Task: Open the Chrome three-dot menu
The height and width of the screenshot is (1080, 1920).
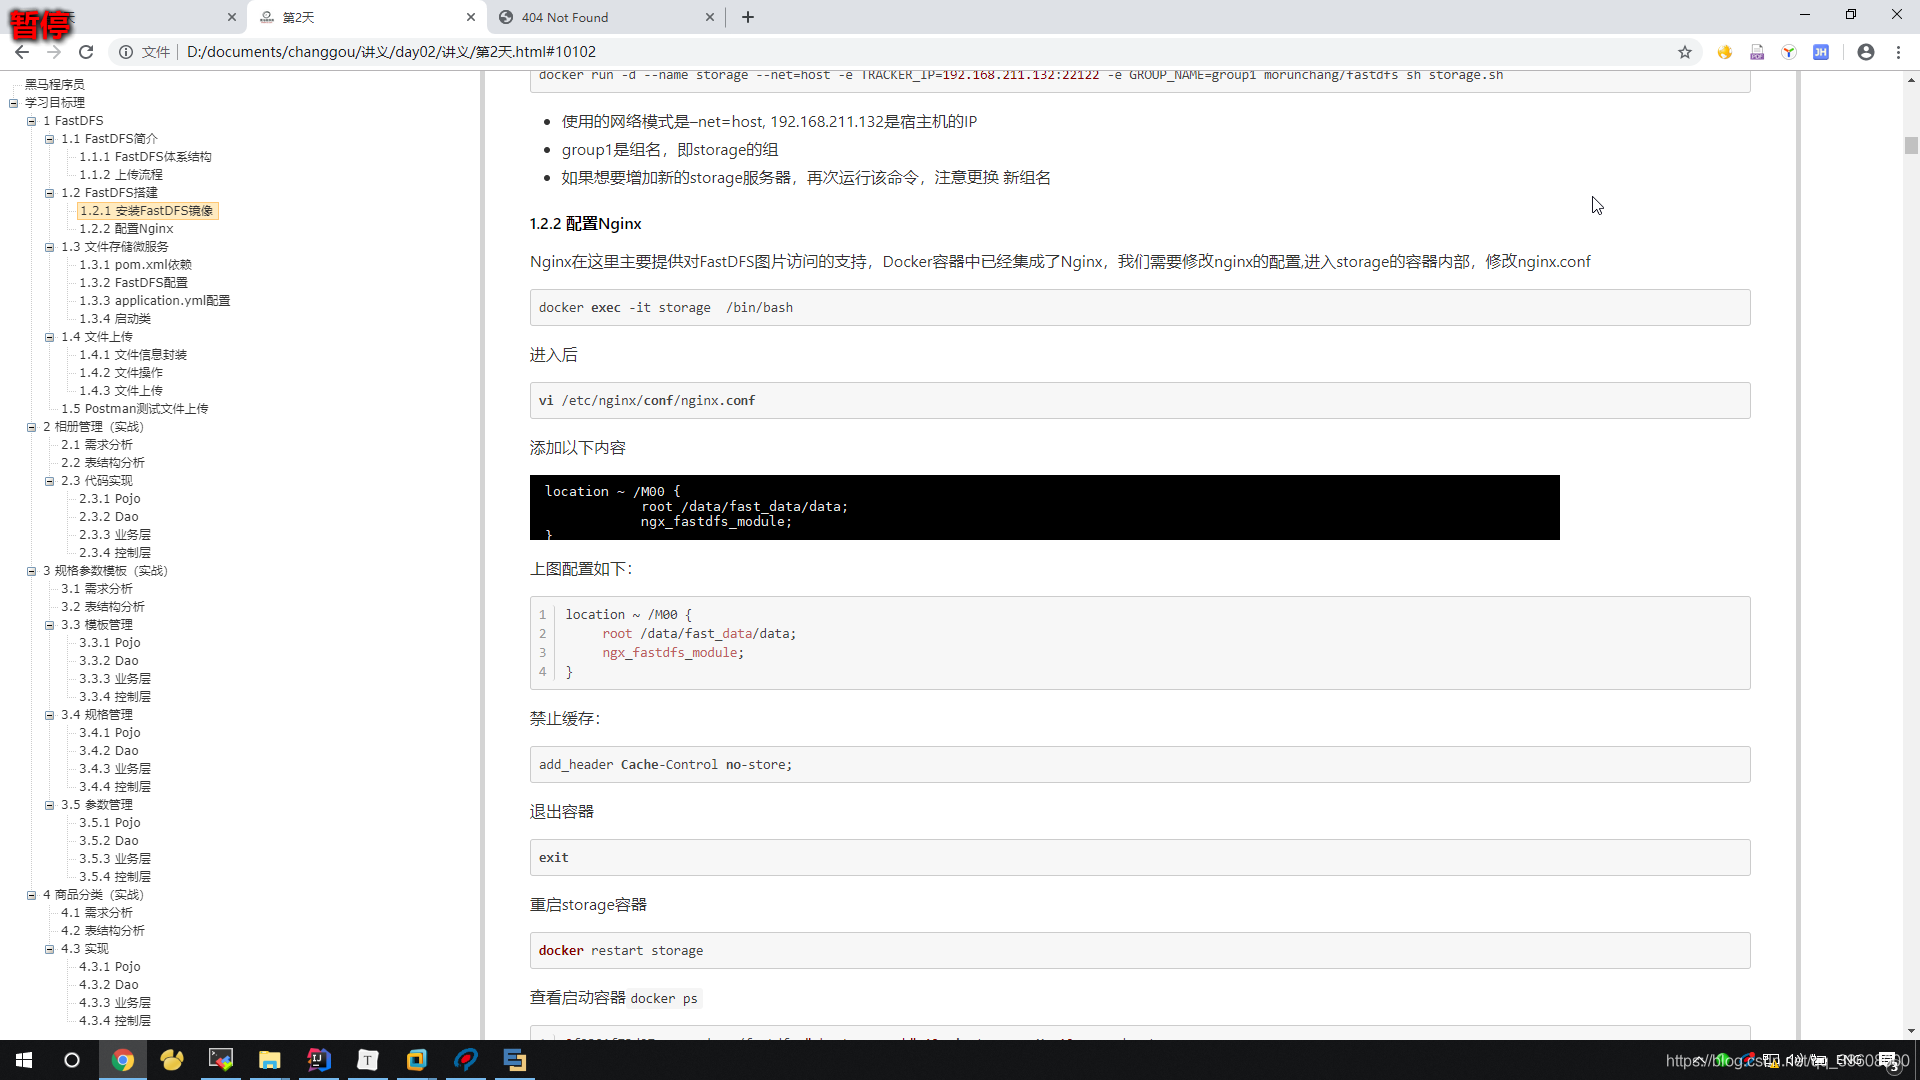Action: tap(1898, 52)
